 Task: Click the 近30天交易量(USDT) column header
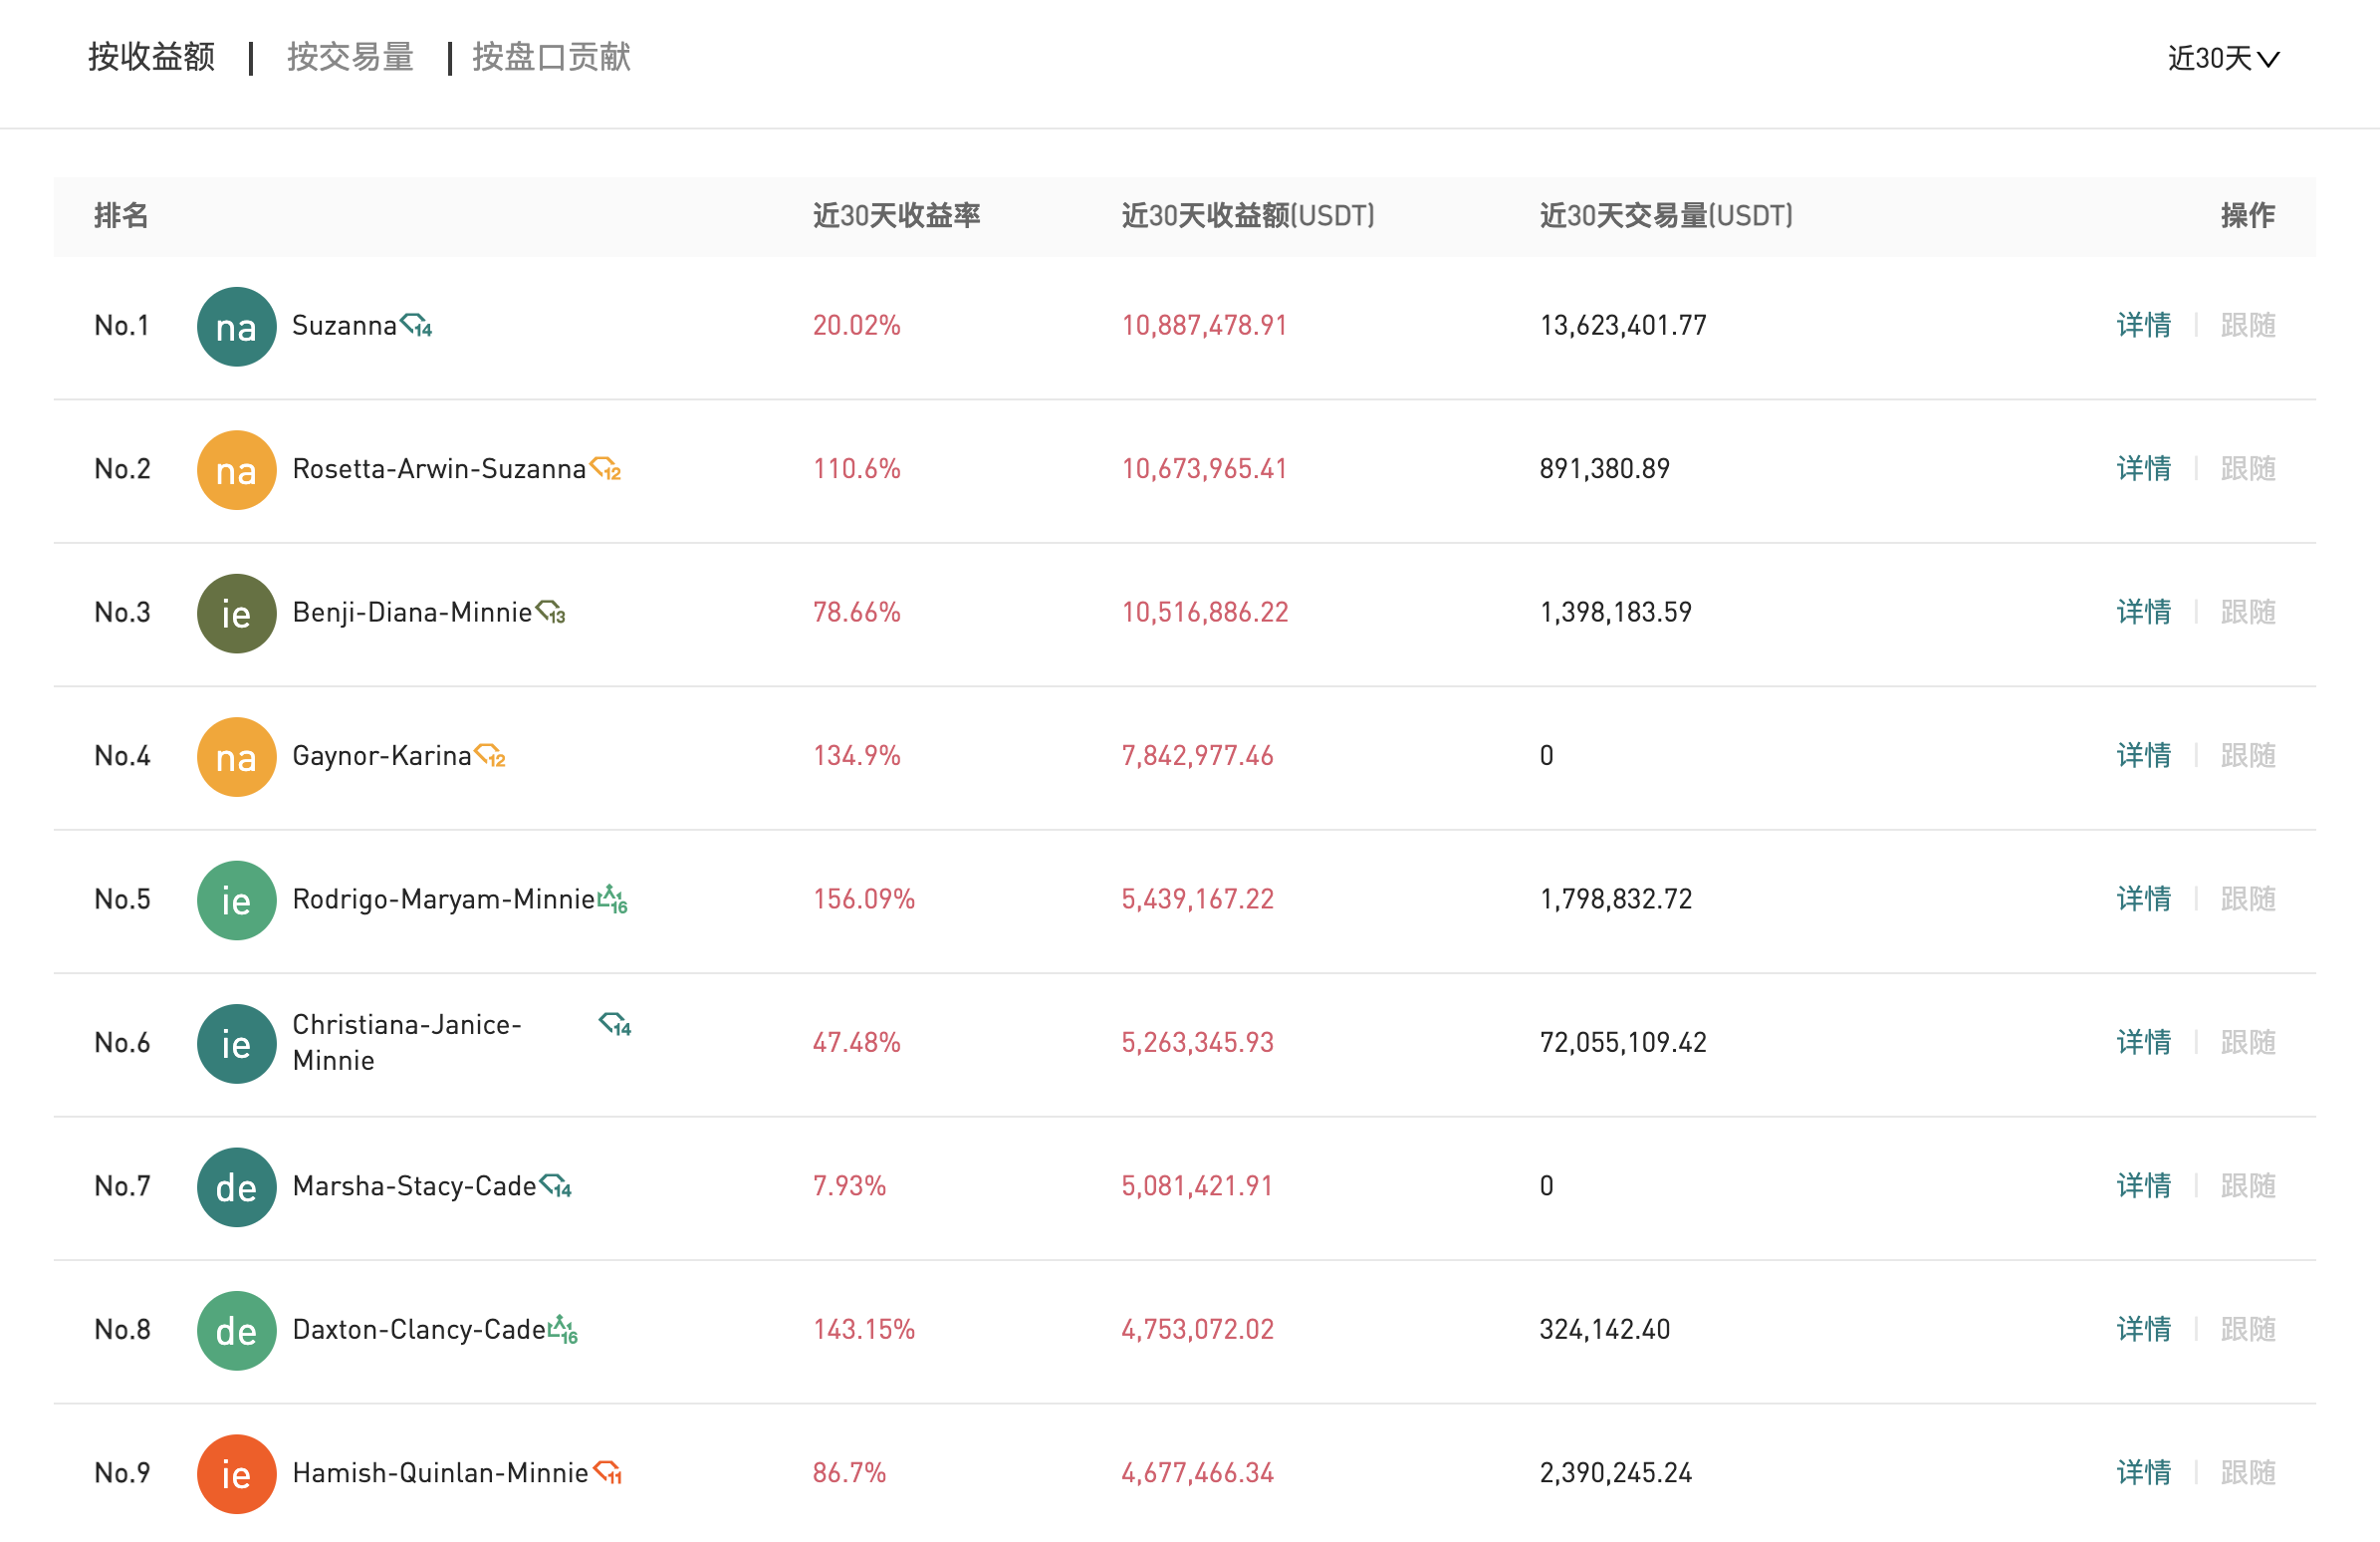tap(1665, 215)
